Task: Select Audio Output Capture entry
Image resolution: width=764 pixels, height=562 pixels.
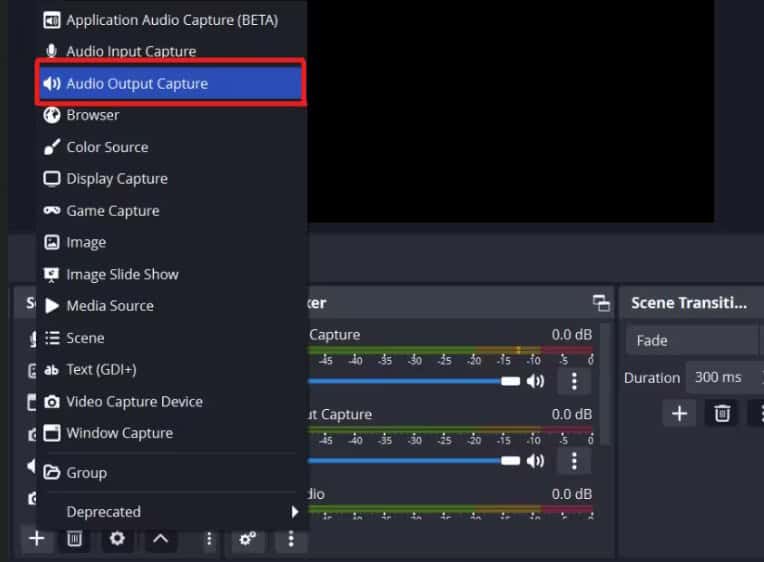Action: (x=172, y=83)
